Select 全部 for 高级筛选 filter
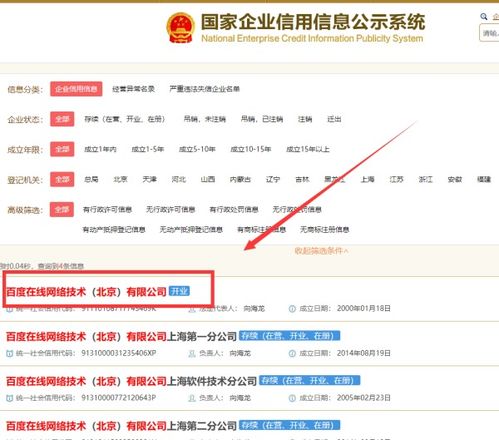This screenshot has height=440, width=499. pyautogui.click(x=62, y=209)
